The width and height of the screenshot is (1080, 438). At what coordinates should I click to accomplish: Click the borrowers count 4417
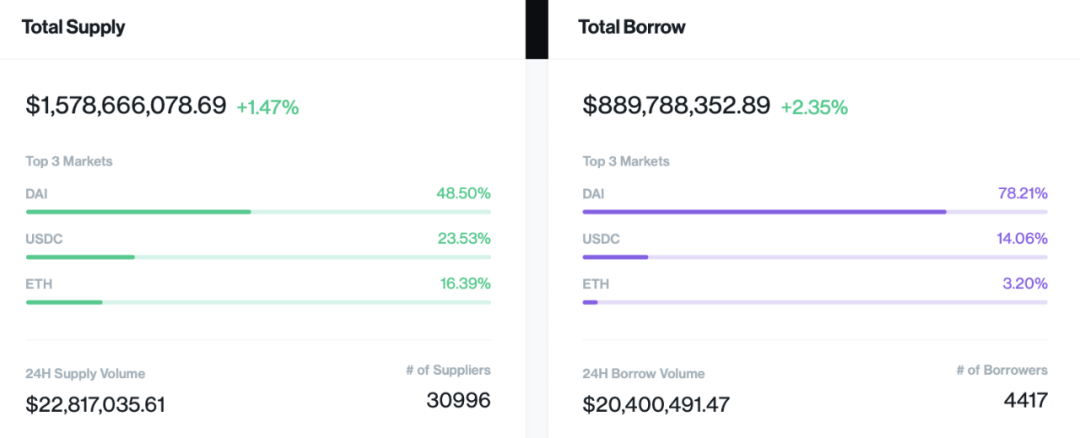pos(1025,401)
